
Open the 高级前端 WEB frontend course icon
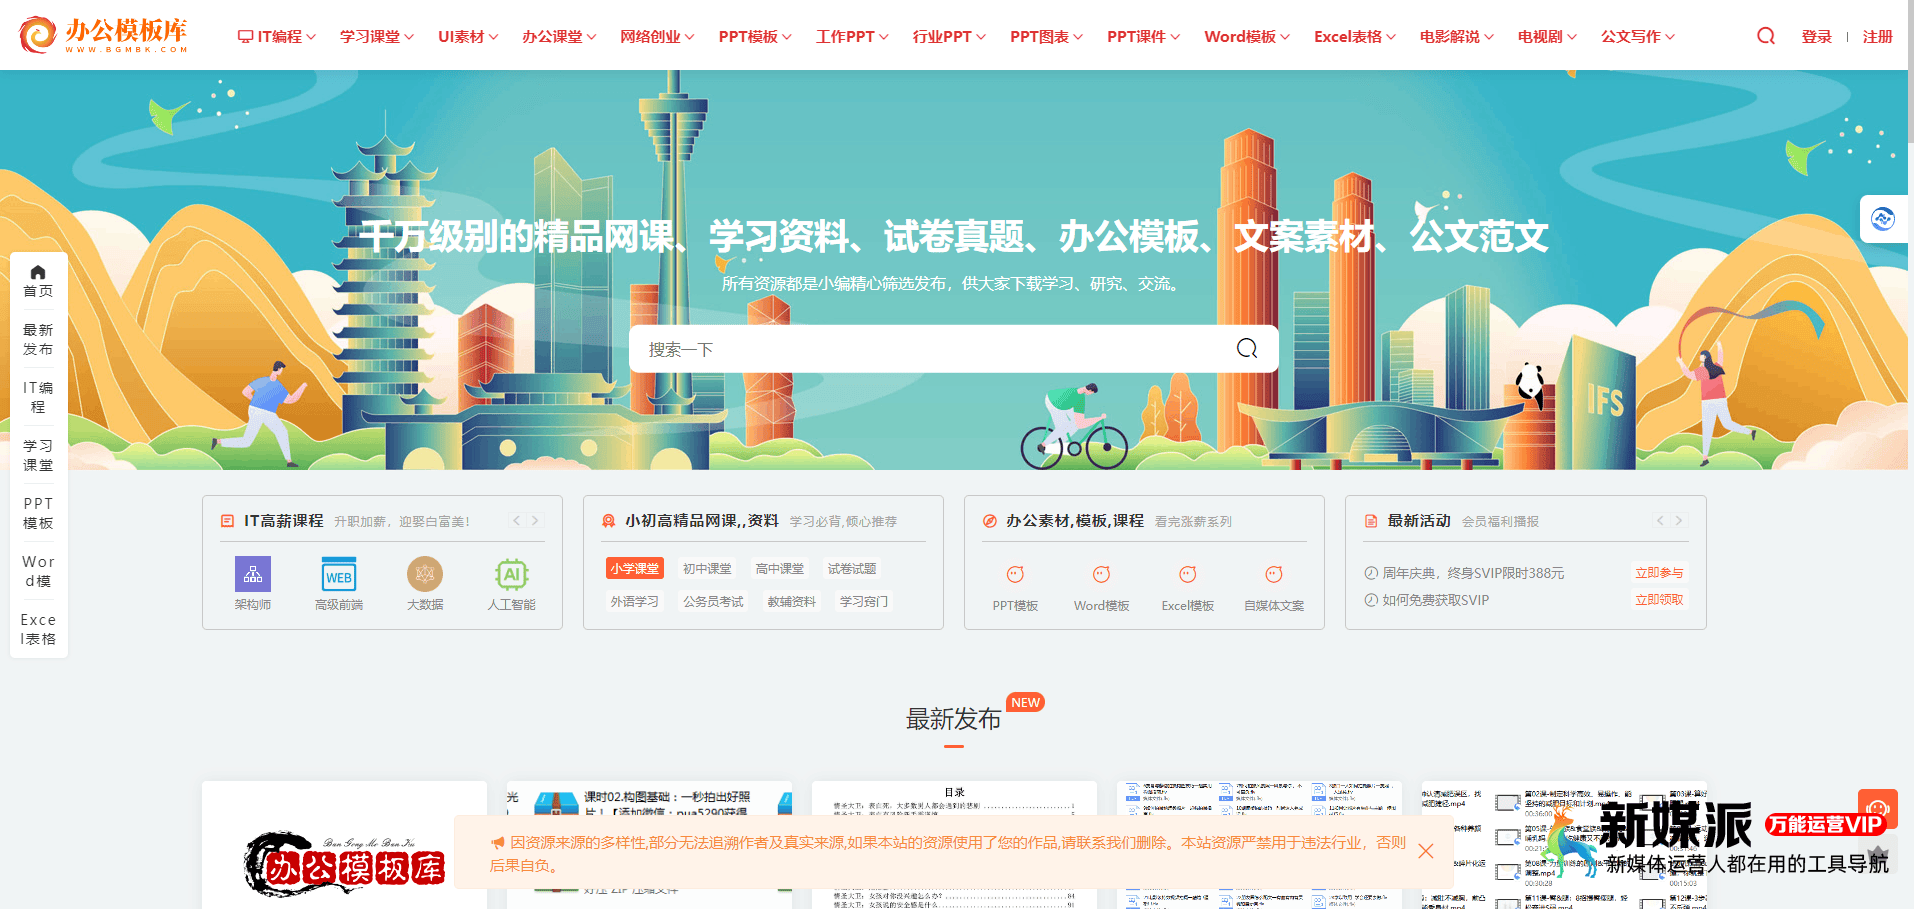pyautogui.click(x=338, y=575)
